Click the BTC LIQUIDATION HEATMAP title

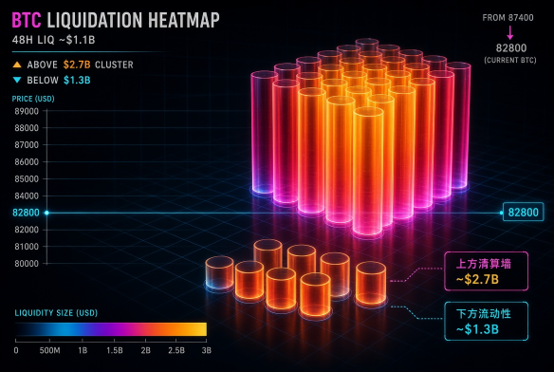click(x=116, y=20)
